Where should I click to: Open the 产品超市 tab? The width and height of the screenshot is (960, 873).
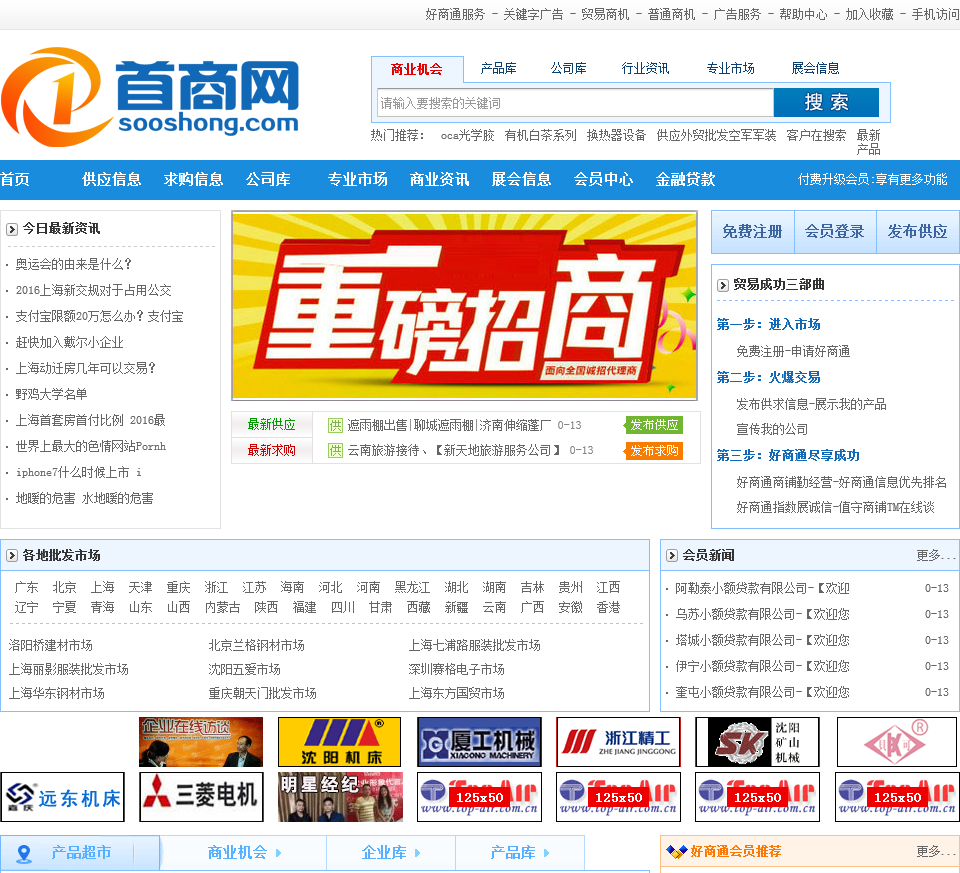tap(80, 853)
